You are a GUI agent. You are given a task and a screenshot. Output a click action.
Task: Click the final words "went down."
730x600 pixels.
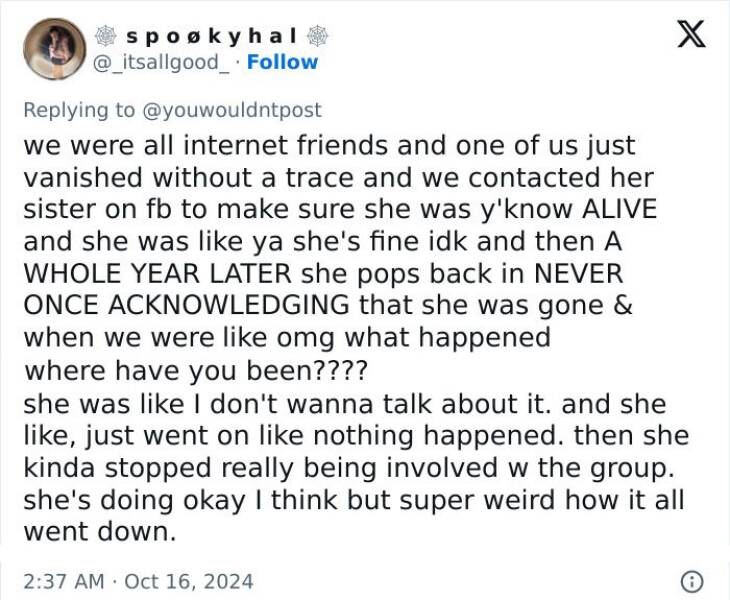tap(100, 532)
